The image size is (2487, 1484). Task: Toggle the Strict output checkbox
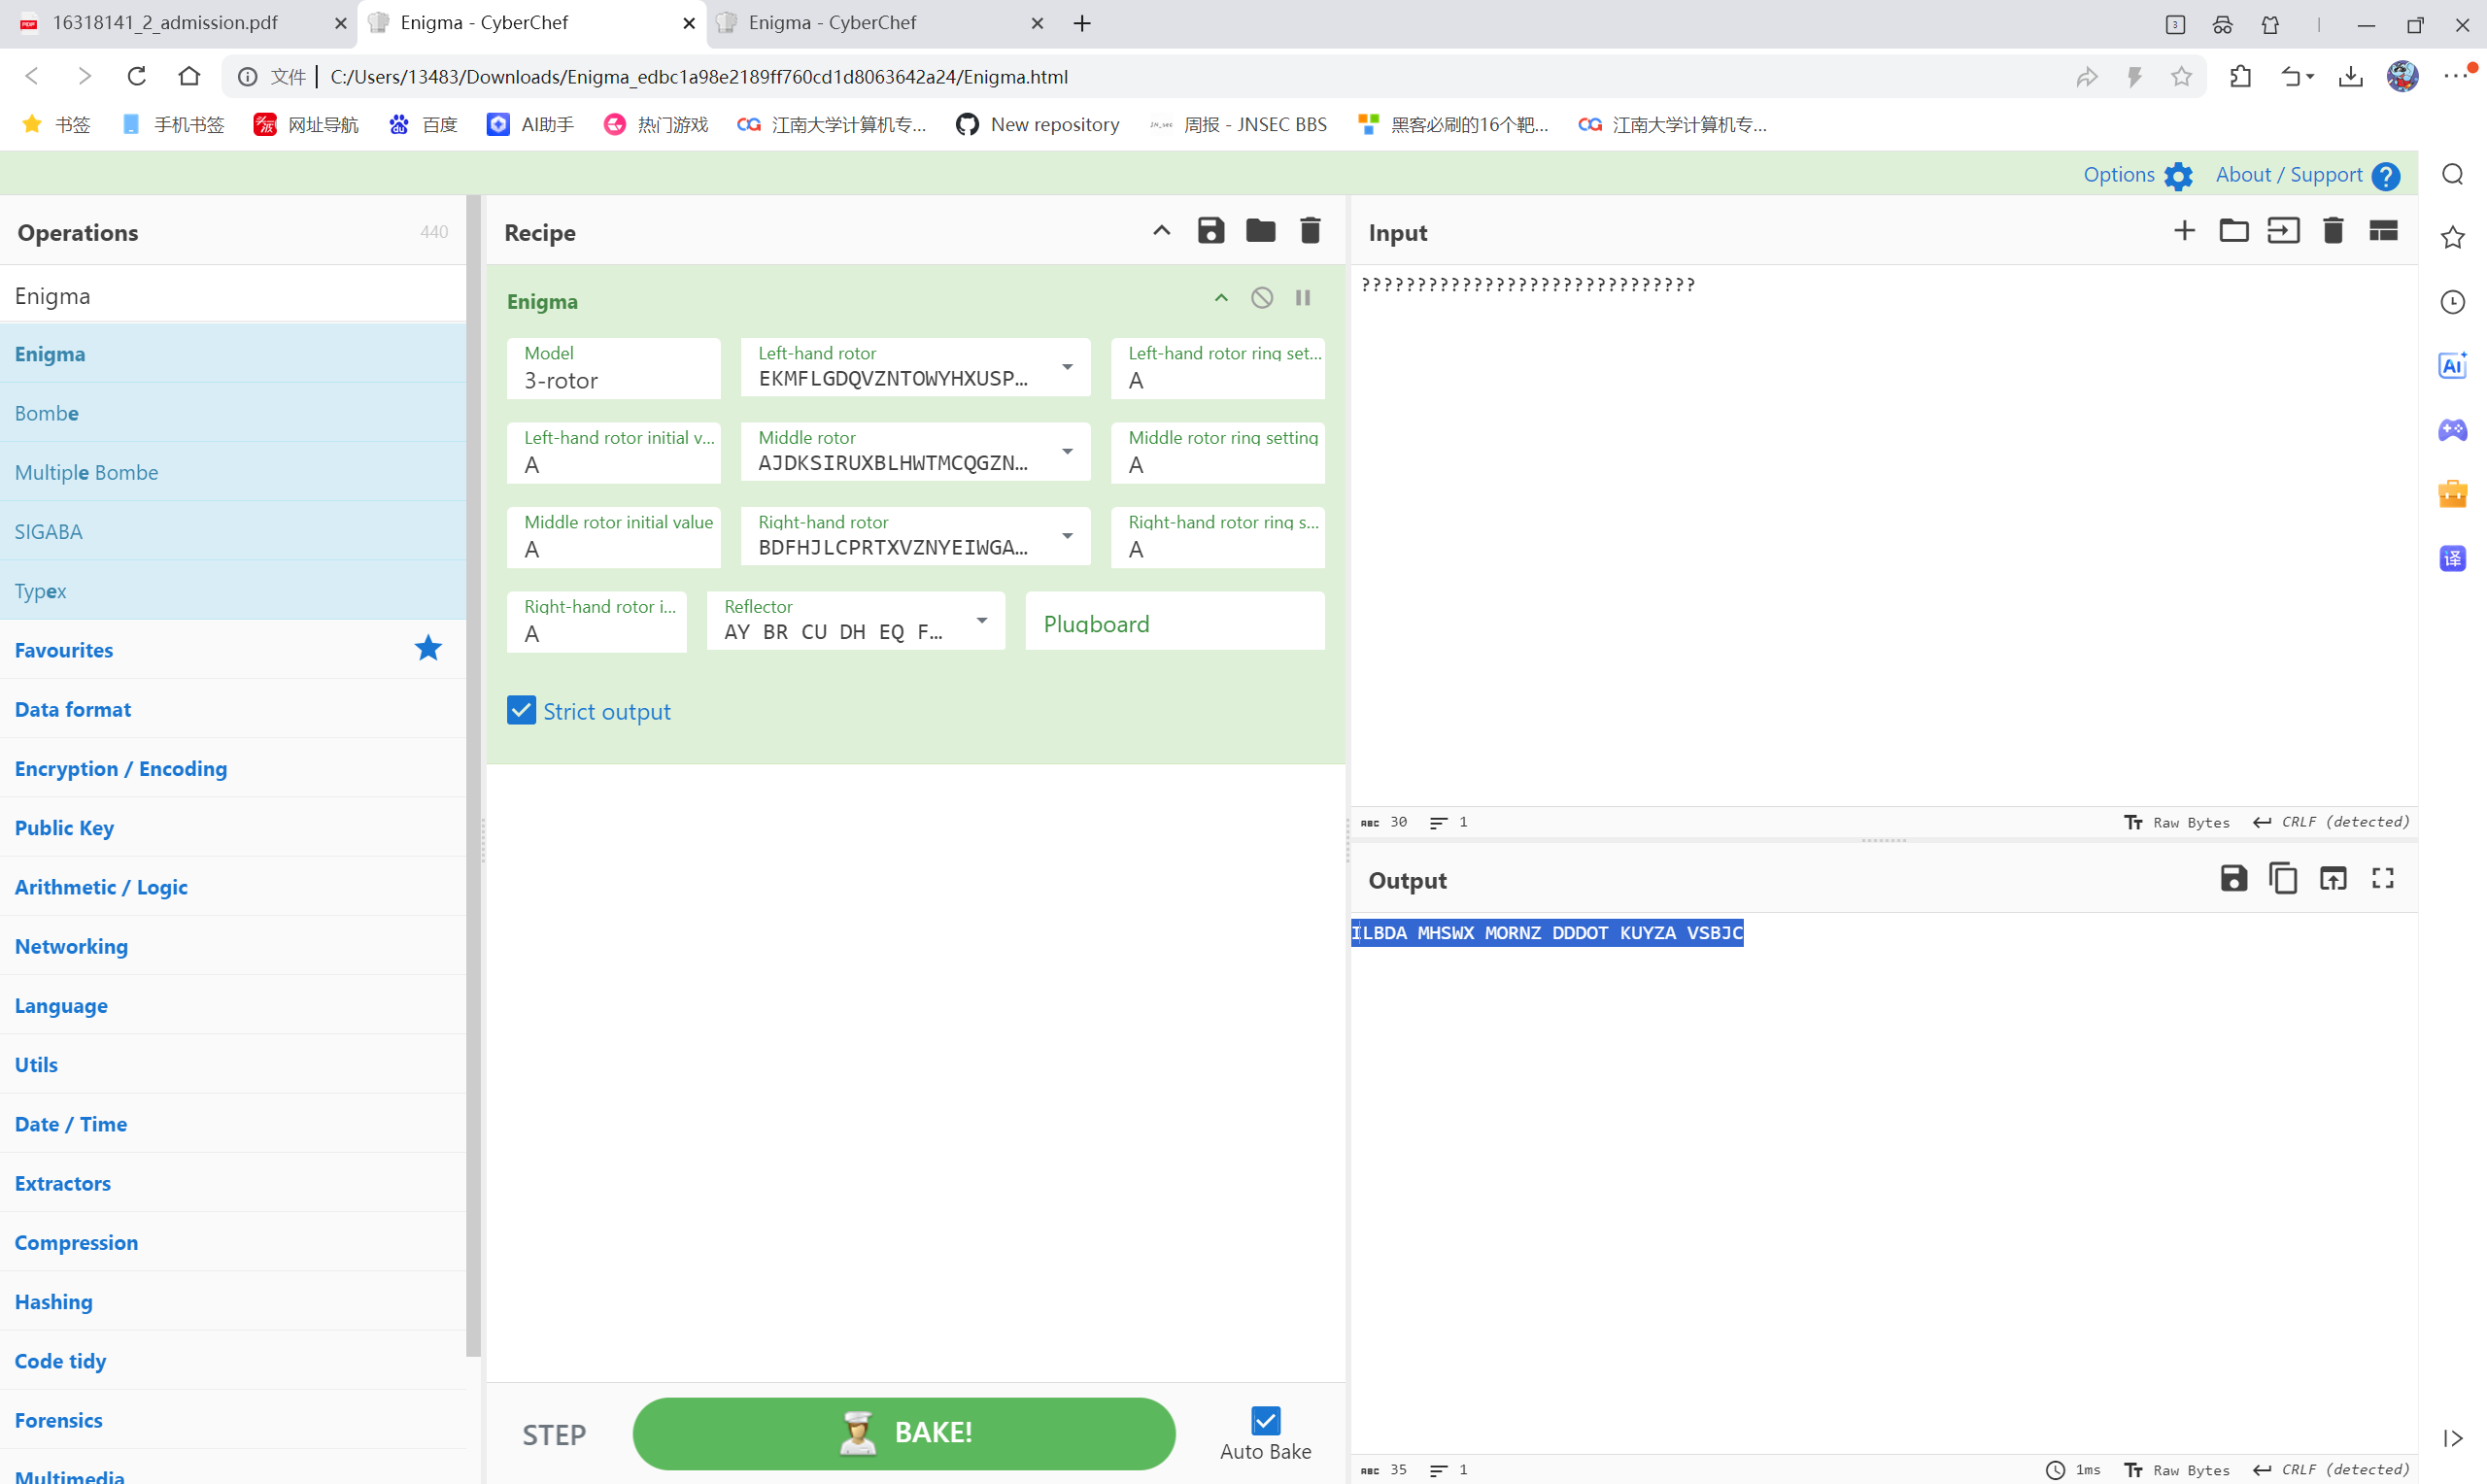(x=521, y=710)
